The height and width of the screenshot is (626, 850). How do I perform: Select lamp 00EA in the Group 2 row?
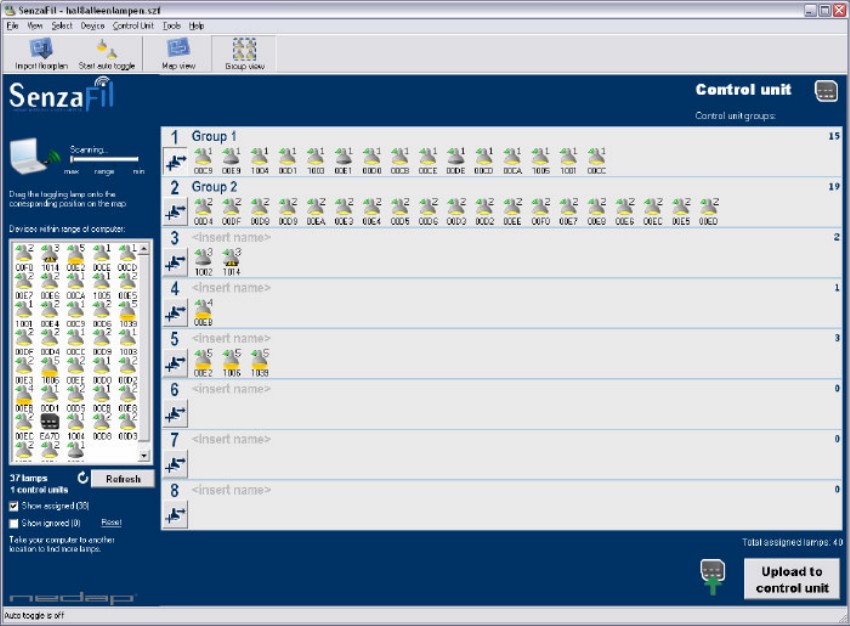316,211
